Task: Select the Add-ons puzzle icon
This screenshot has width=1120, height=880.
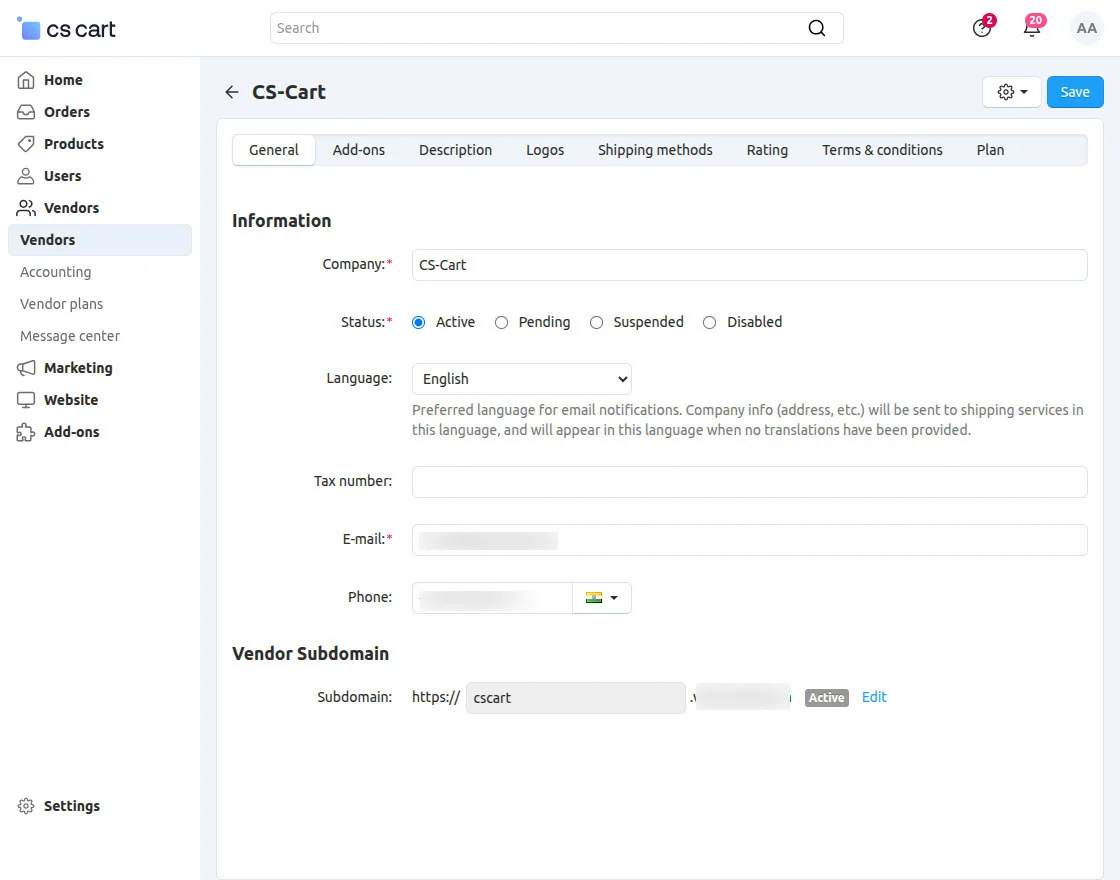Action: coord(27,432)
